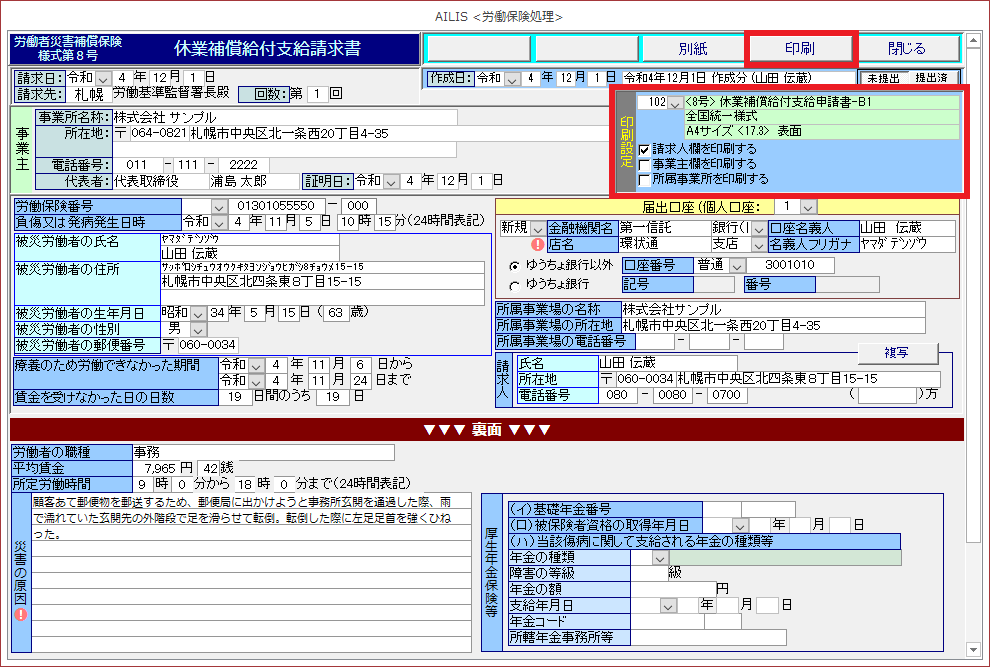The image size is (990, 667).
Task: Check 所属事業所を印刷する option
Action: click(644, 179)
